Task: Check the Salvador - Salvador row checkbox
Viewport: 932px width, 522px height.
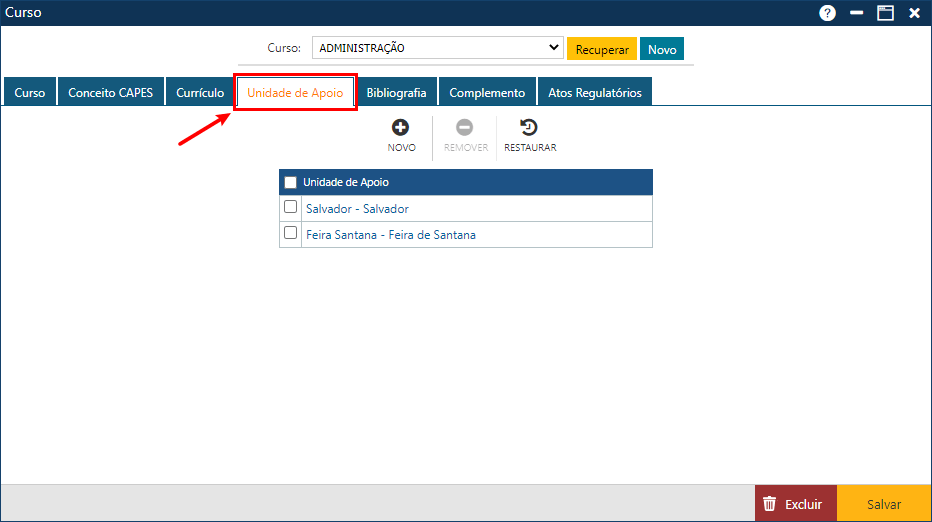Action: (291, 207)
